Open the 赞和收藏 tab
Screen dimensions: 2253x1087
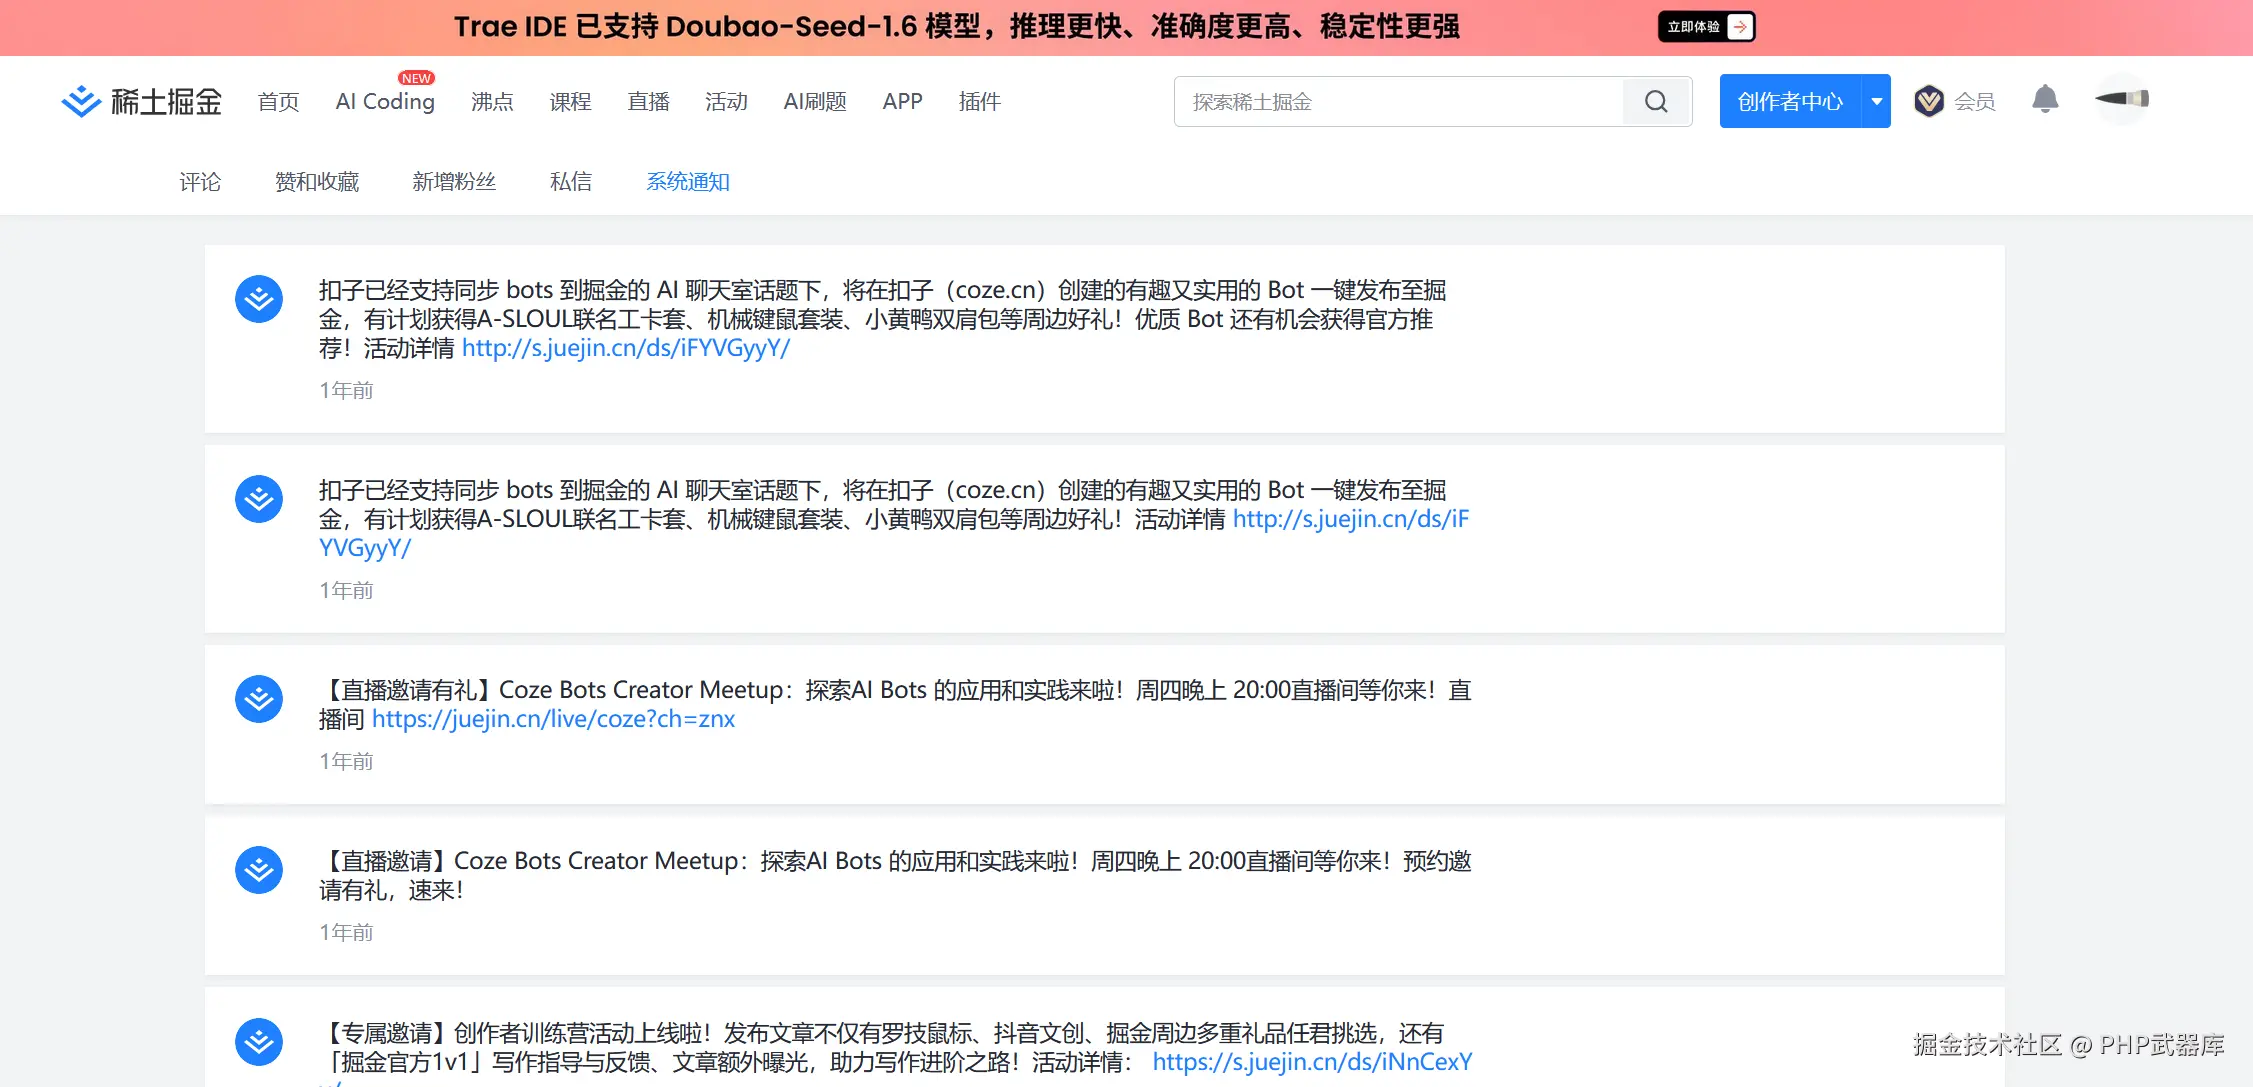(x=317, y=181)
